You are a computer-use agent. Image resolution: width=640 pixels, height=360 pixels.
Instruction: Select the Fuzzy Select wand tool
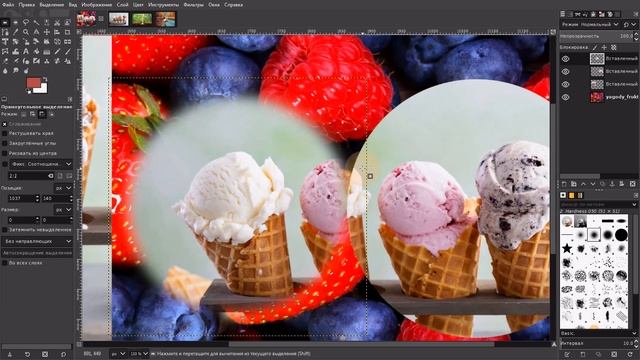click(x=36, y=22)
